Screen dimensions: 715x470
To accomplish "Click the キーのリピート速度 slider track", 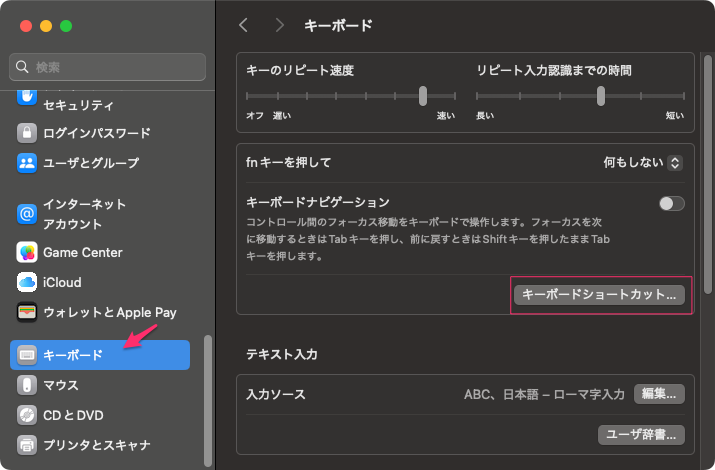I will point(350,96).
